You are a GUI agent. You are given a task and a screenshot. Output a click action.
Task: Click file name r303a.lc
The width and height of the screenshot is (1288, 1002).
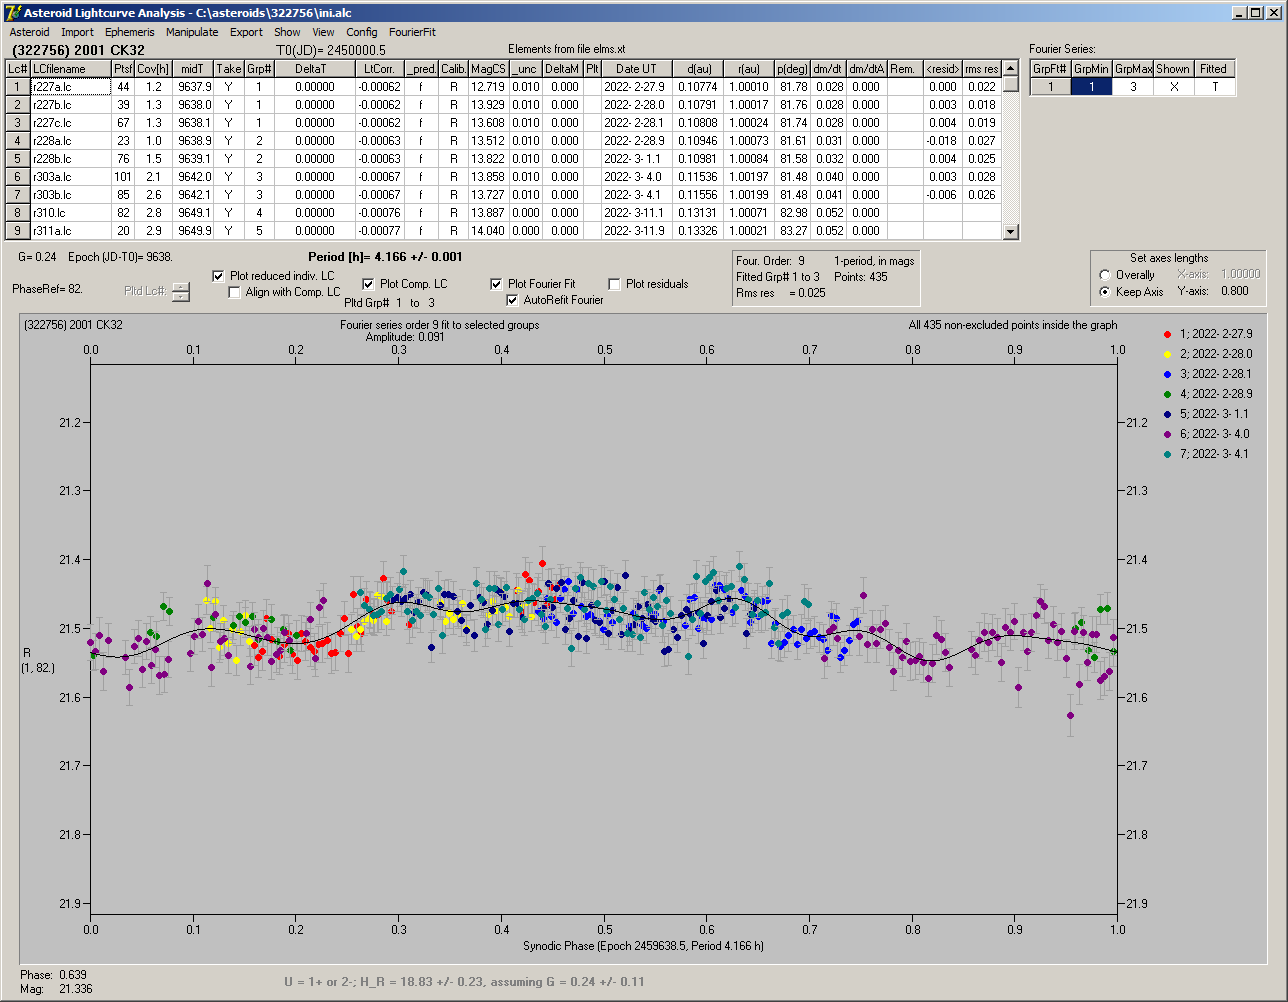pos(70,177)
